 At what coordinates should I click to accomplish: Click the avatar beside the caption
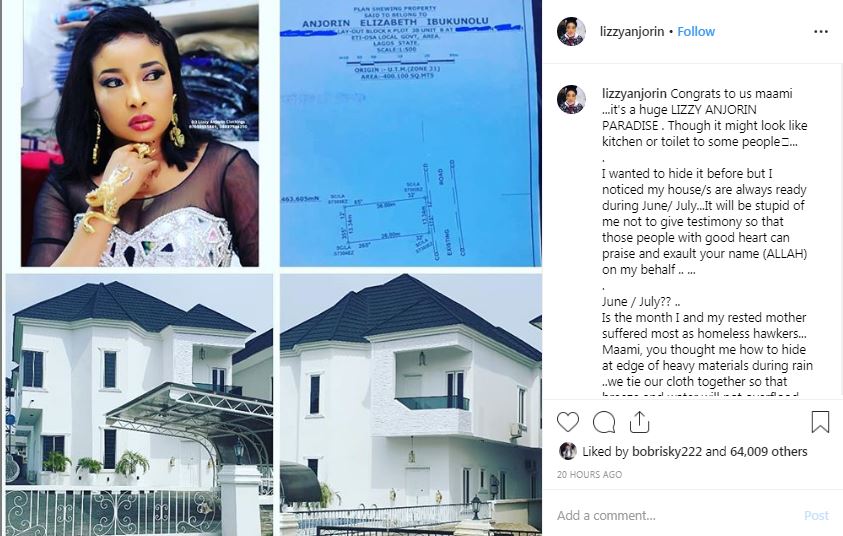(571, 99)
